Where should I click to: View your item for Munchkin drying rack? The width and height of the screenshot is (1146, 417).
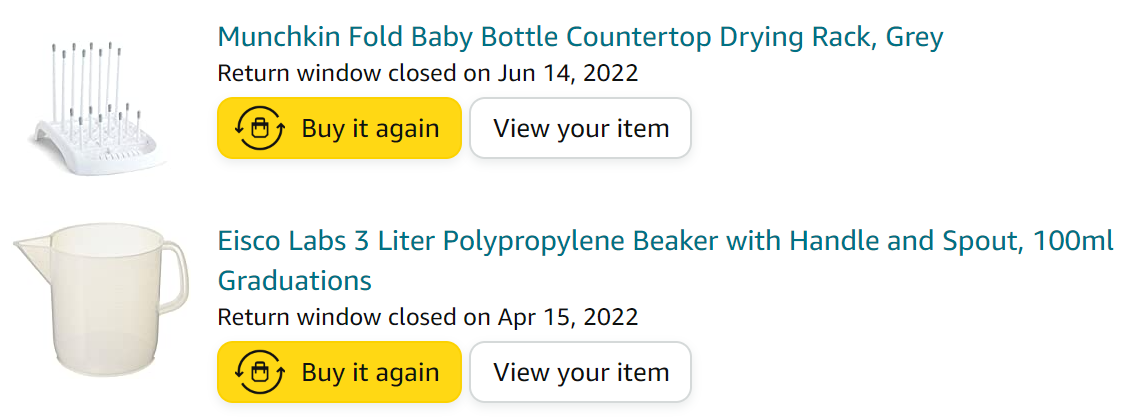coord(580,128)
